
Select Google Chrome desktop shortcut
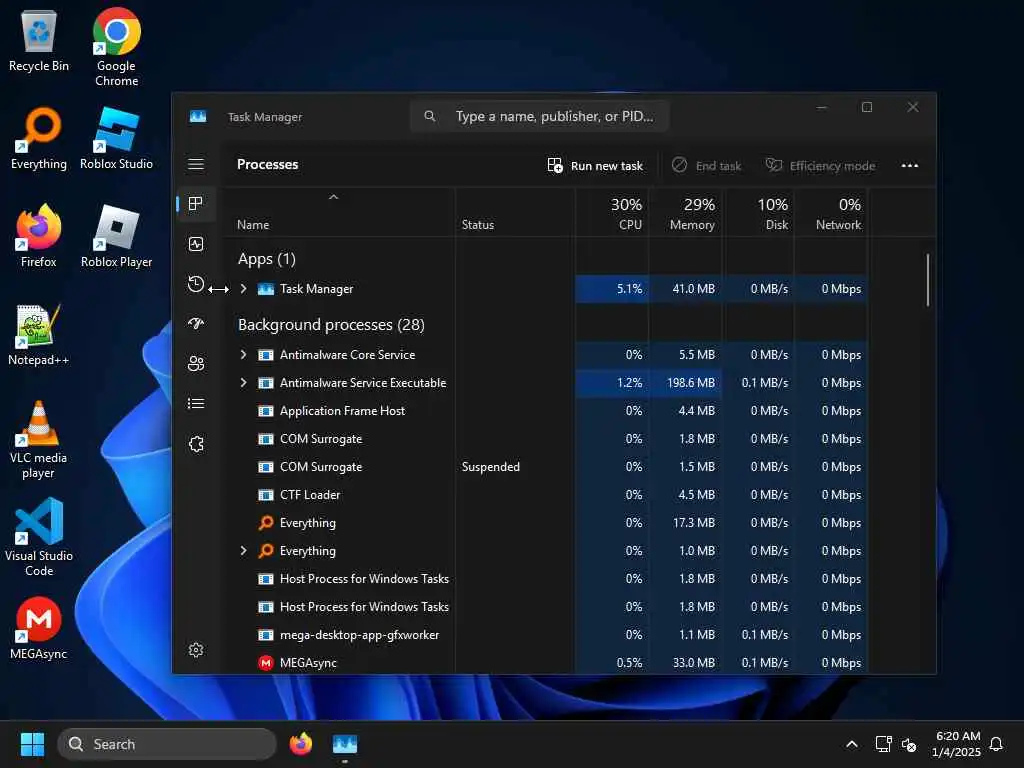[117, 47]
